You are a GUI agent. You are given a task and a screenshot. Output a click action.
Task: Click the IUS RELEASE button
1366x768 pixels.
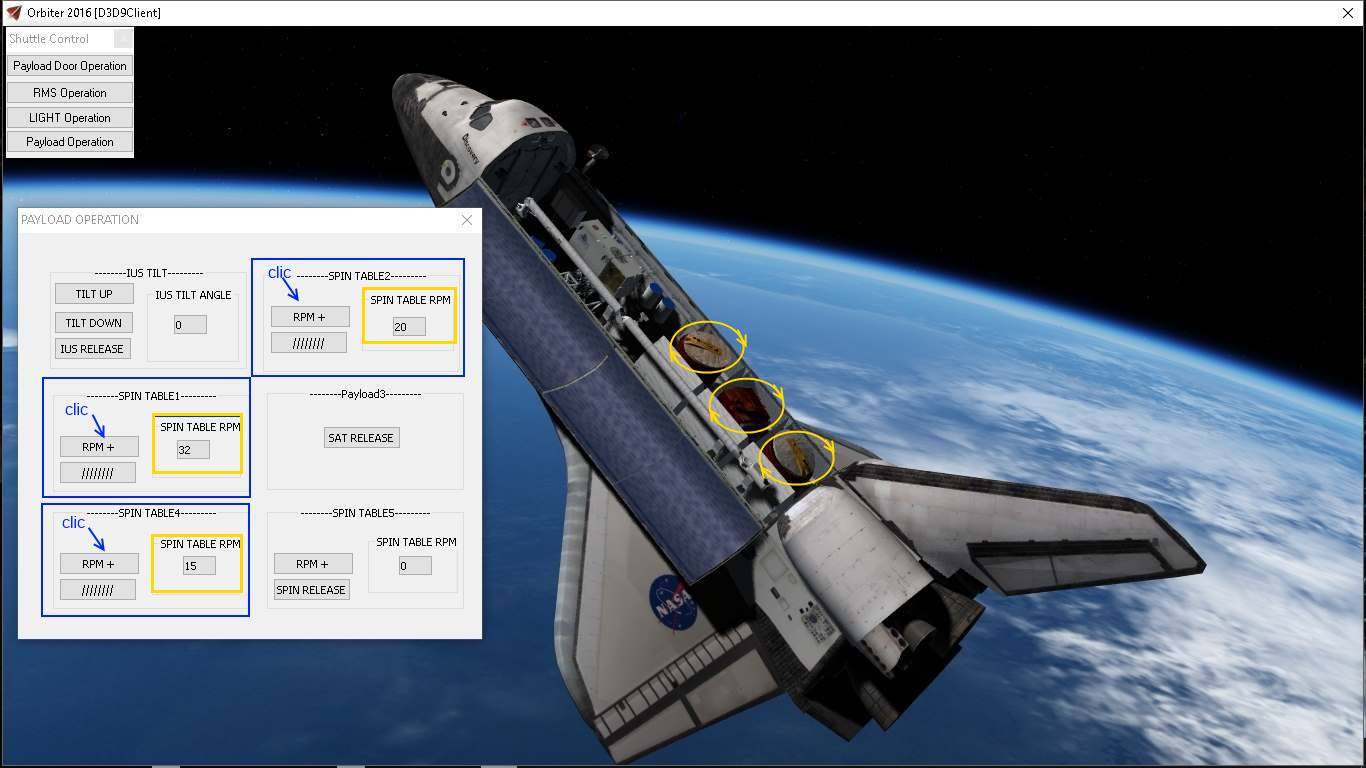[93, 349]
